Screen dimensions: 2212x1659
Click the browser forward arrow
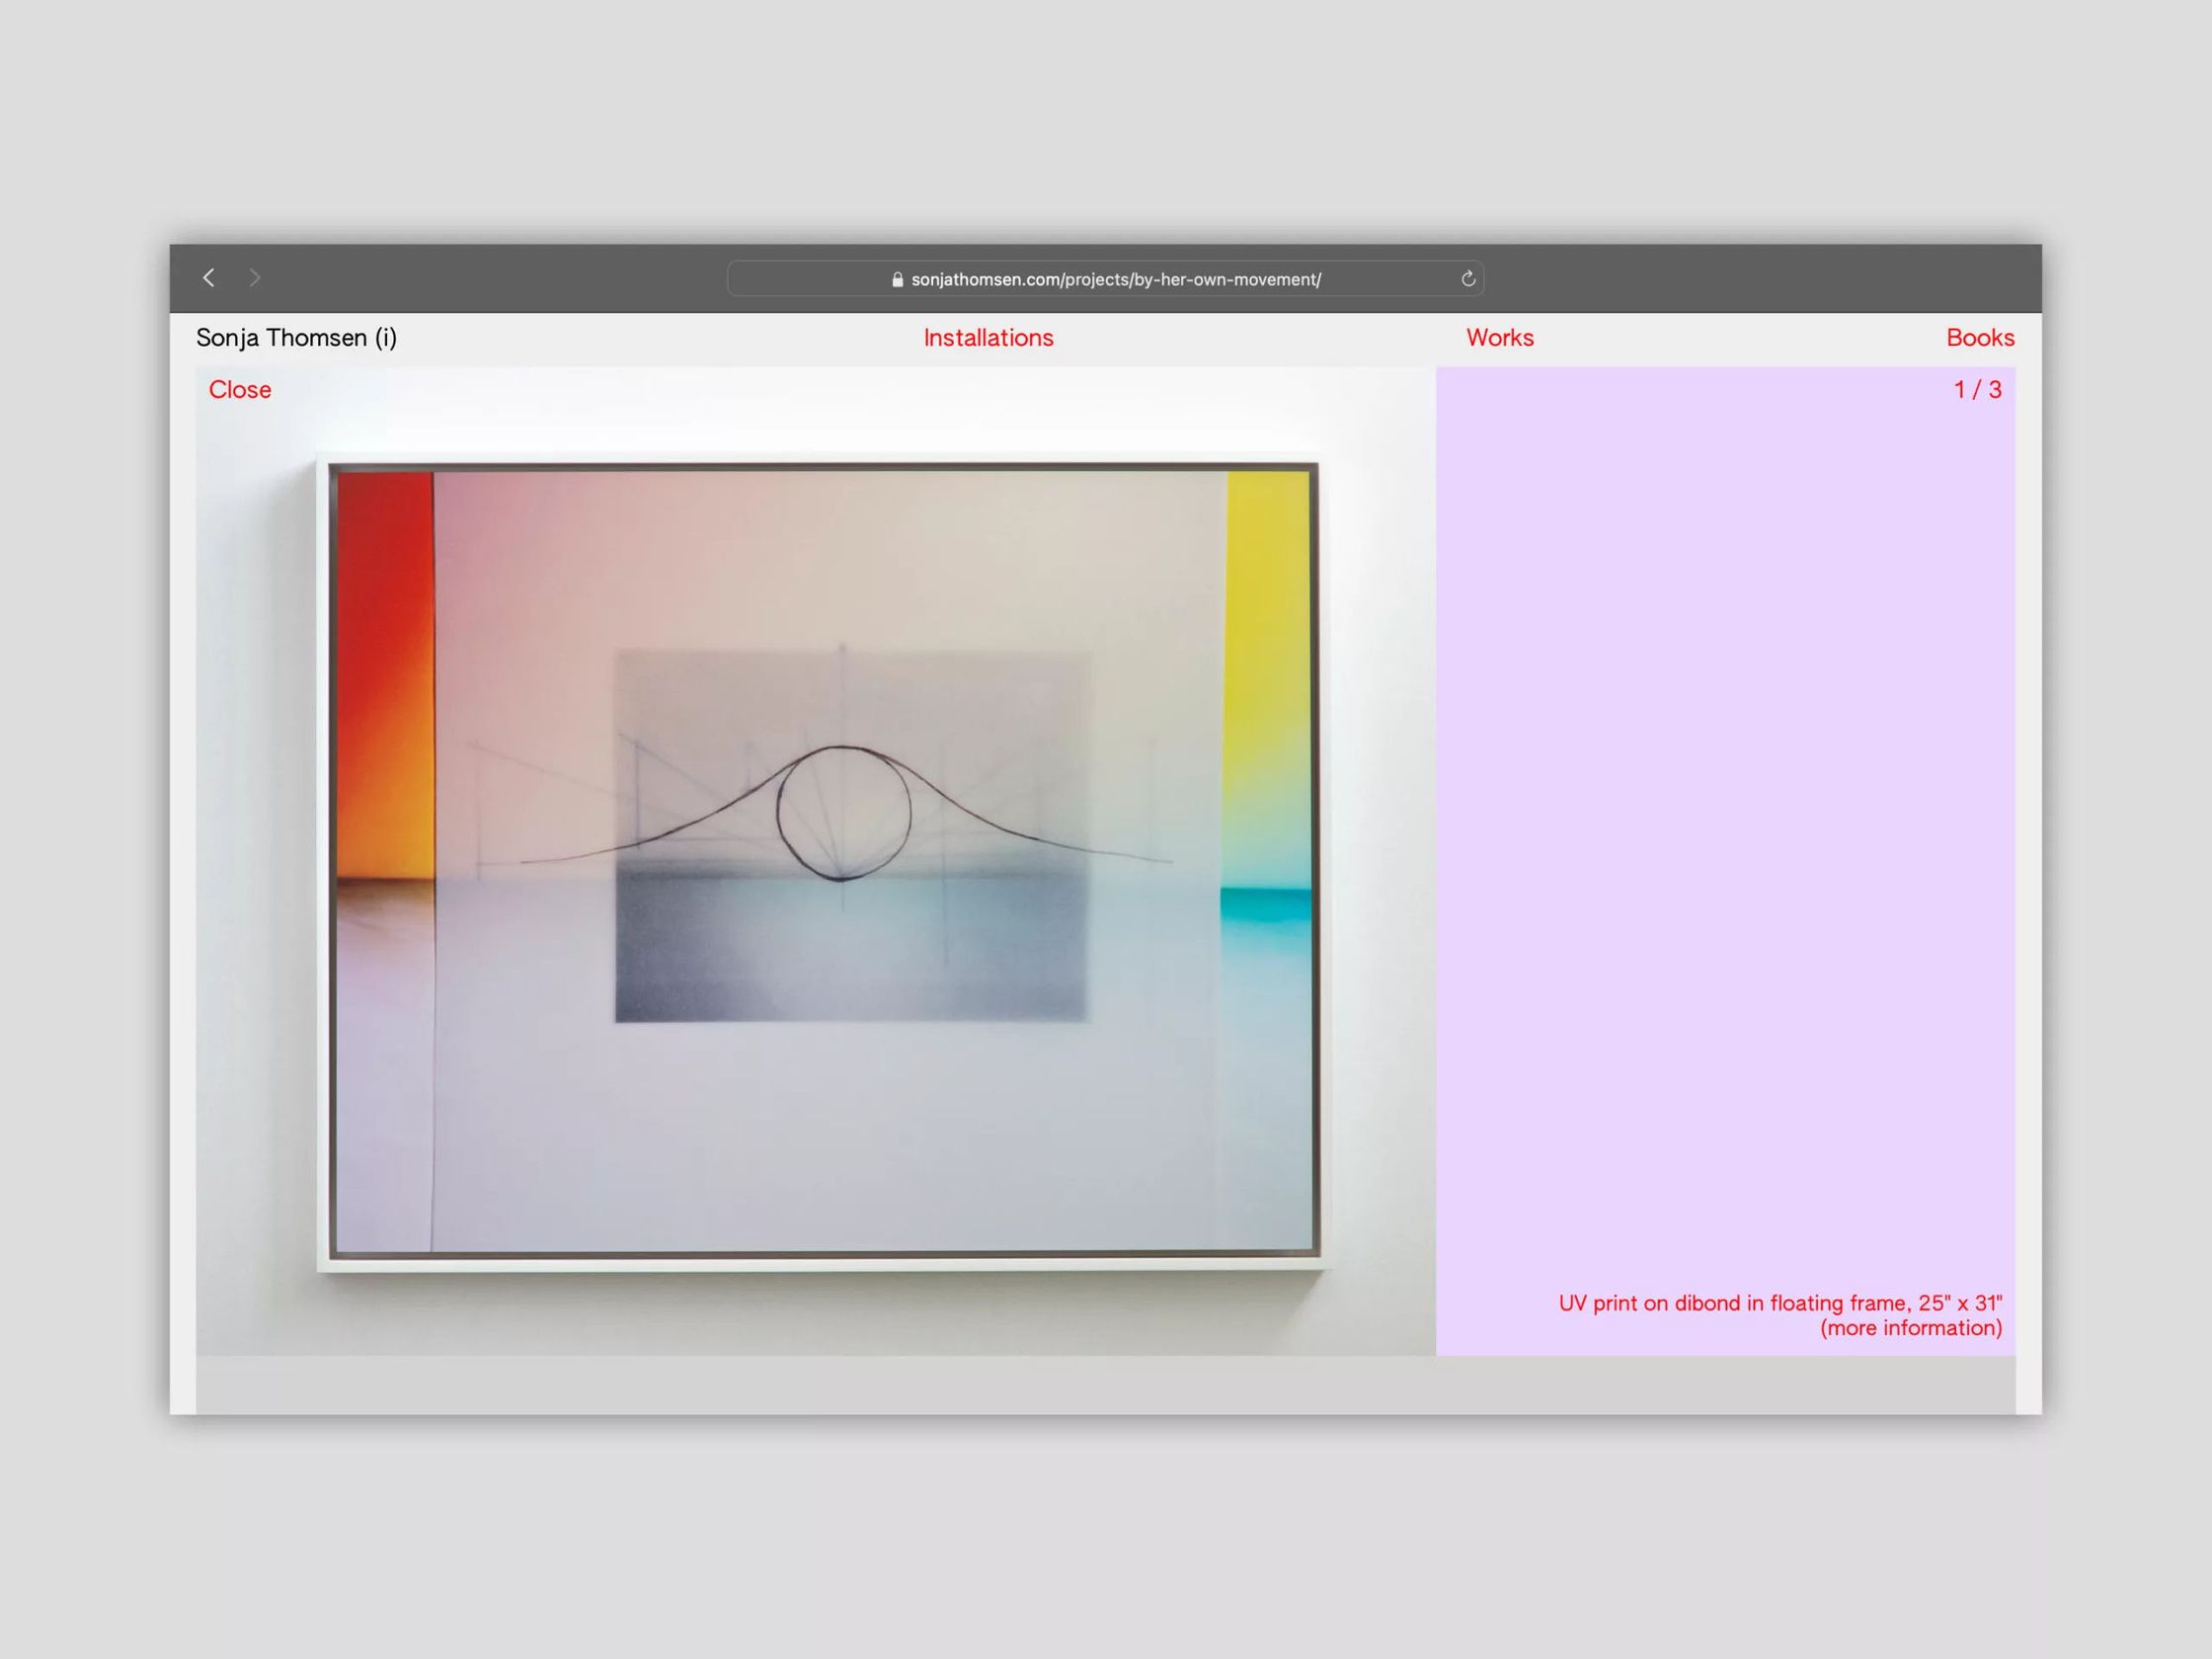[x=255, y=278]
